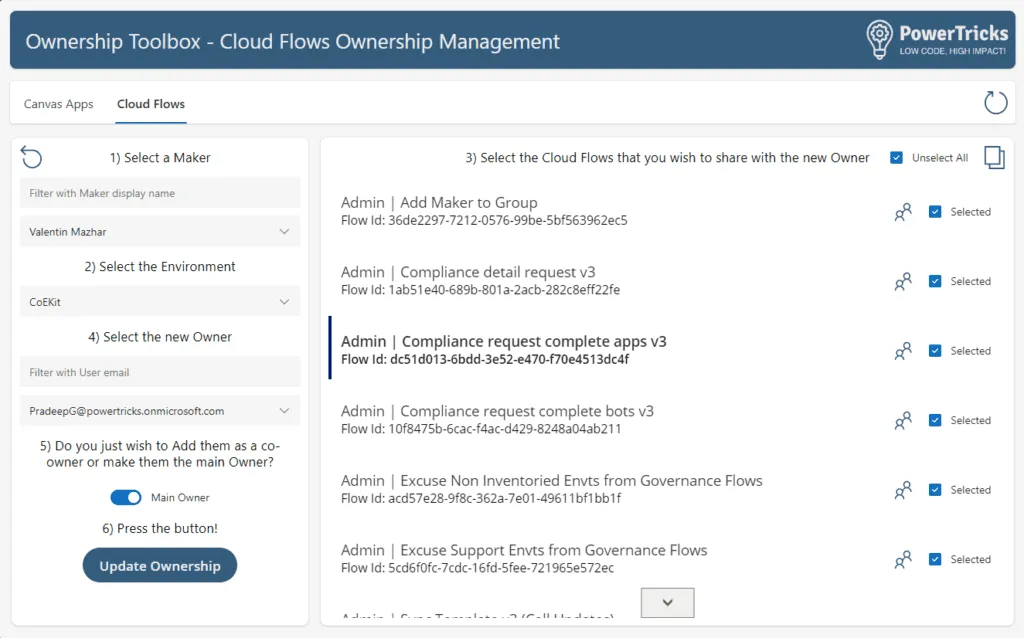The height and width of the screenshot is (638, 1024).
Task: Select Admin | Compliance request complete apps v3
Action: (x=504, y=342)
